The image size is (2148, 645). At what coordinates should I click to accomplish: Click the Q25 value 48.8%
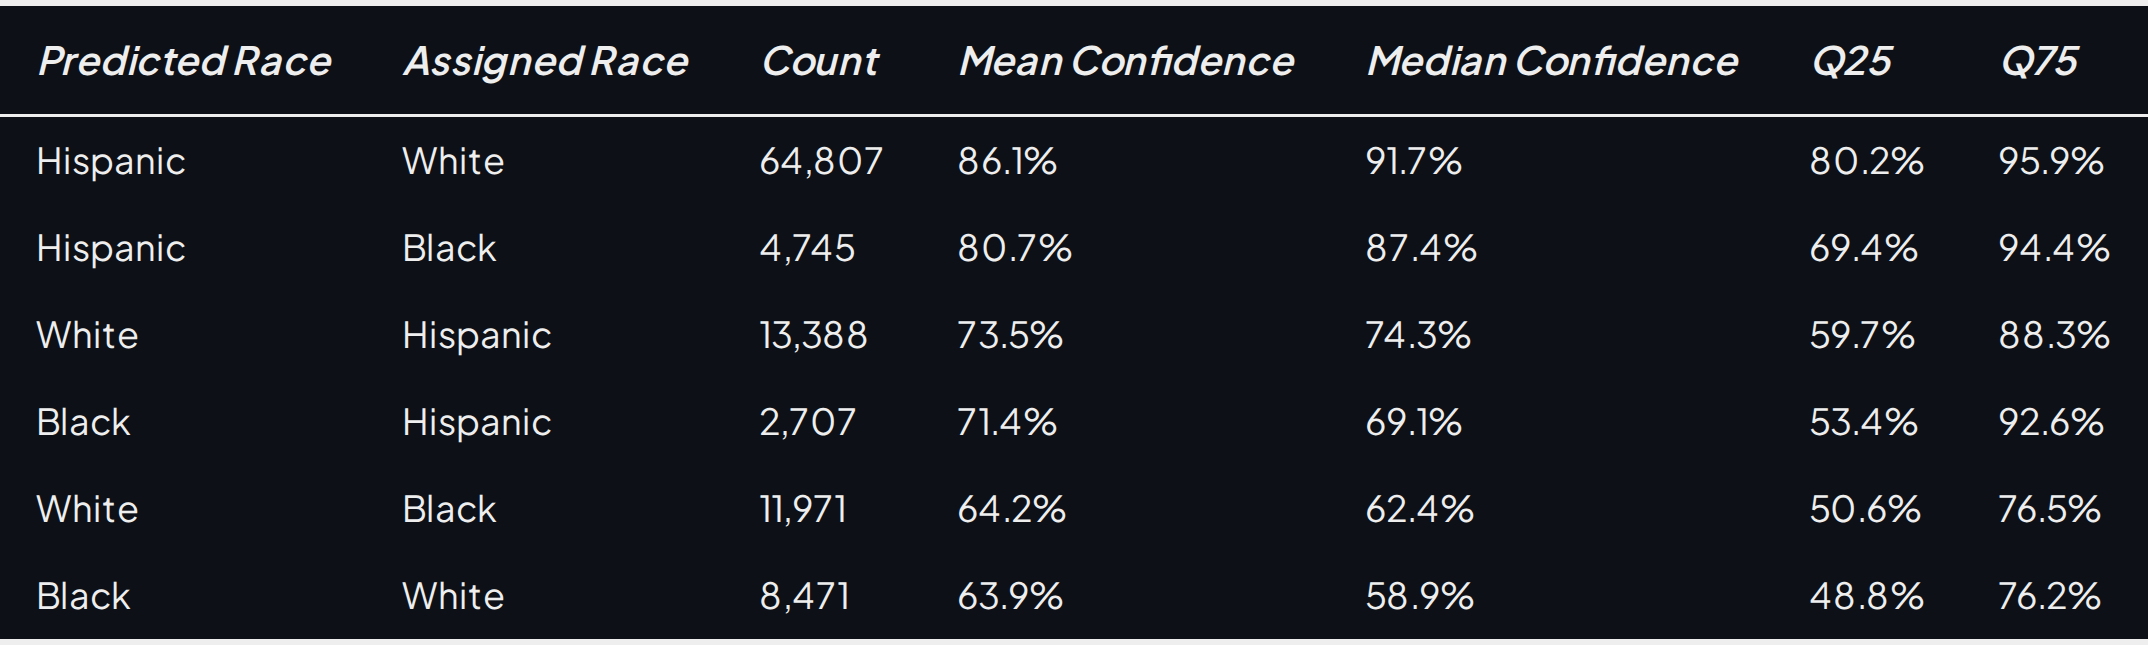point(1867,596)
